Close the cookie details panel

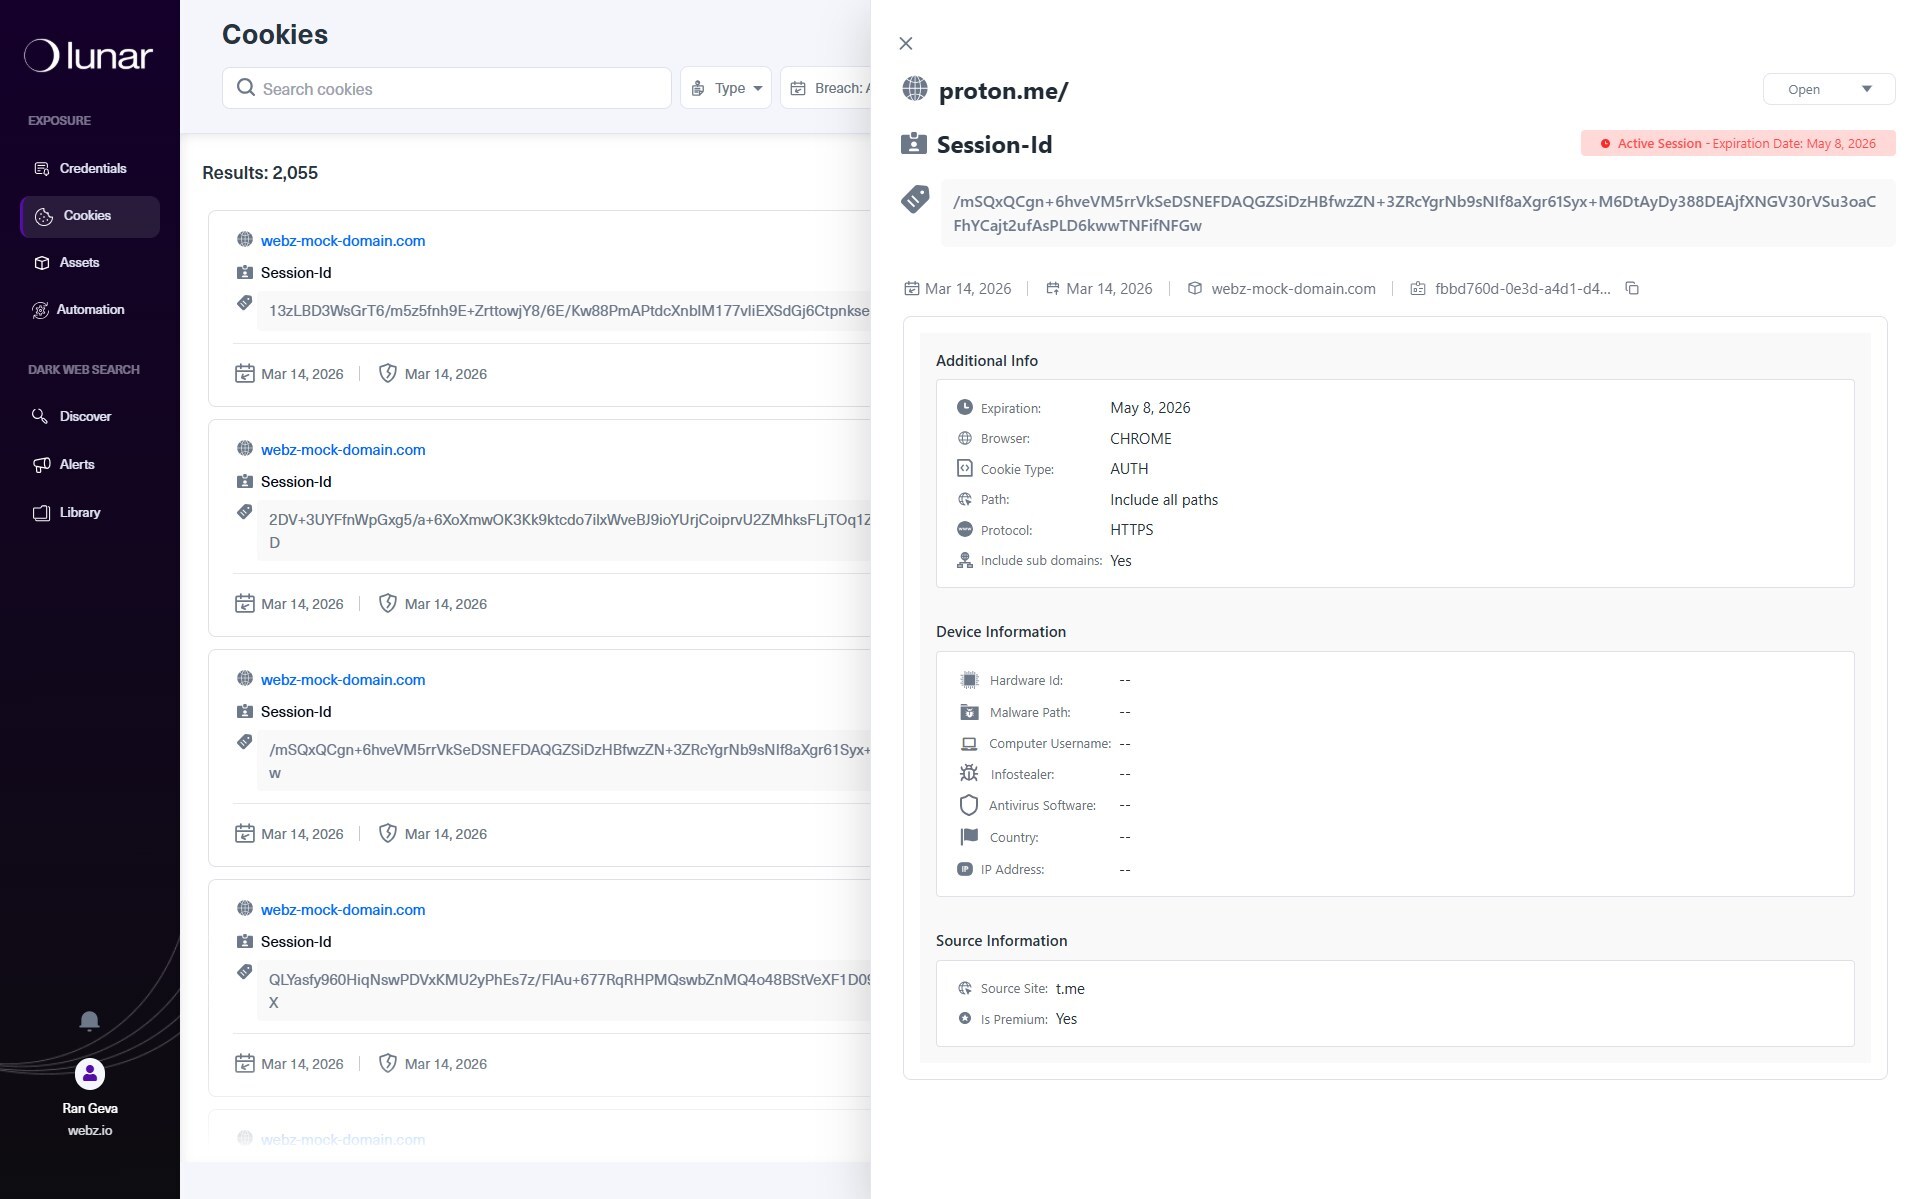(906, 43)
